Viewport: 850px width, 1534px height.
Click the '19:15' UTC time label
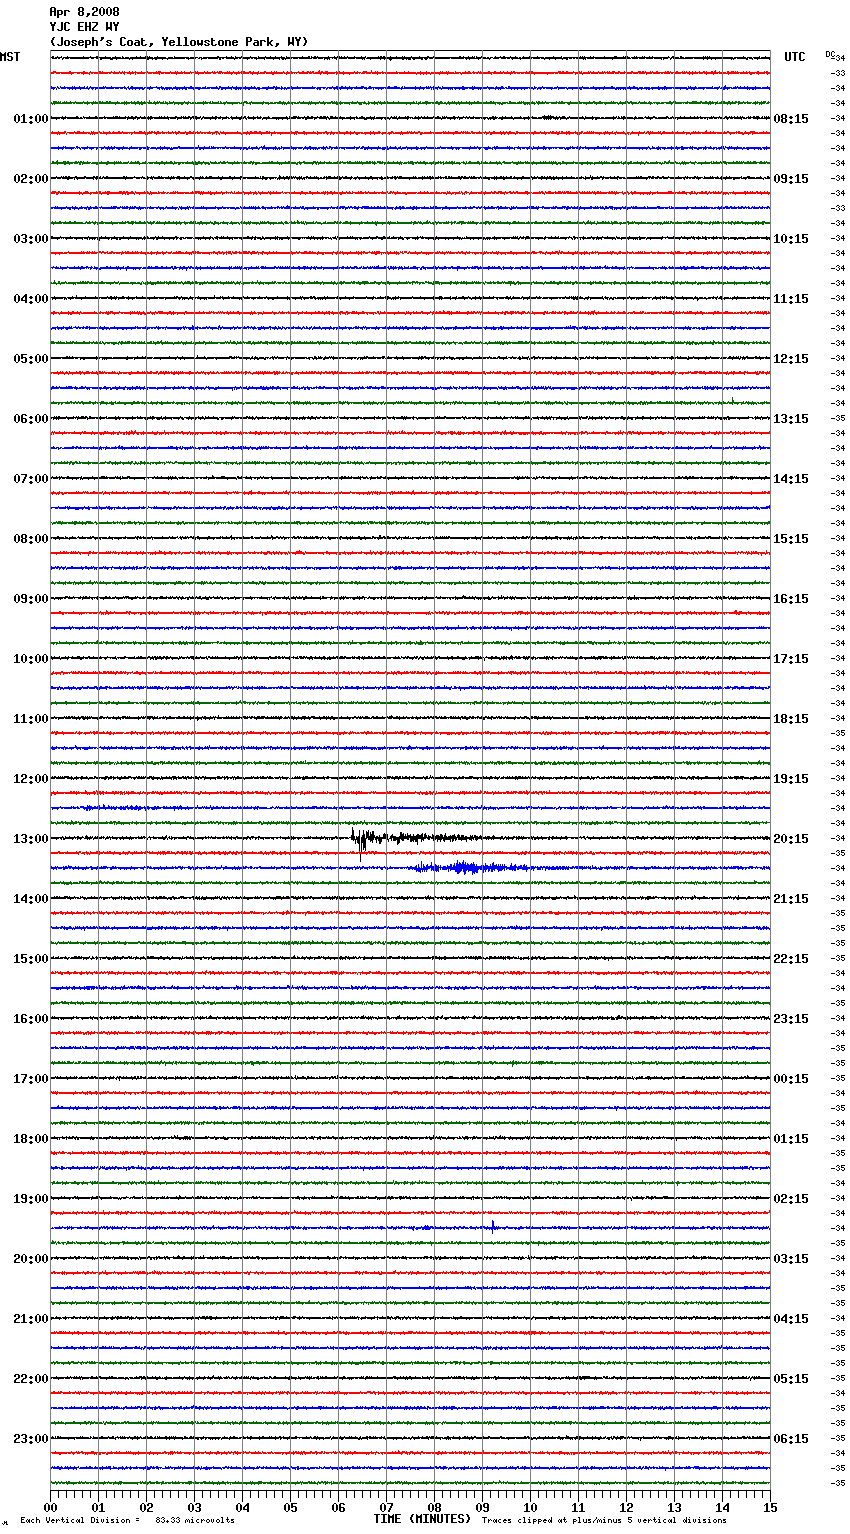tap(791, 779)
